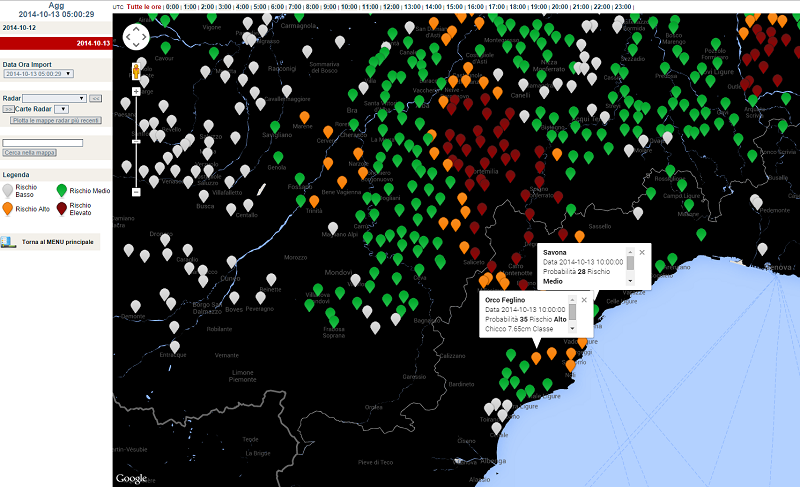Click the Orco Feglino popup scroll-down arrow
The width and height of the screenshot is (800, 487).
tap(572, 328)
